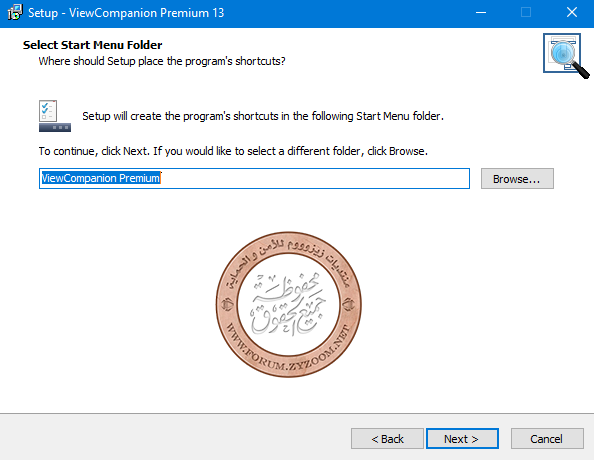Open the Browse... folder dialog
Screen dimensions: 594x461
[517, 178]
